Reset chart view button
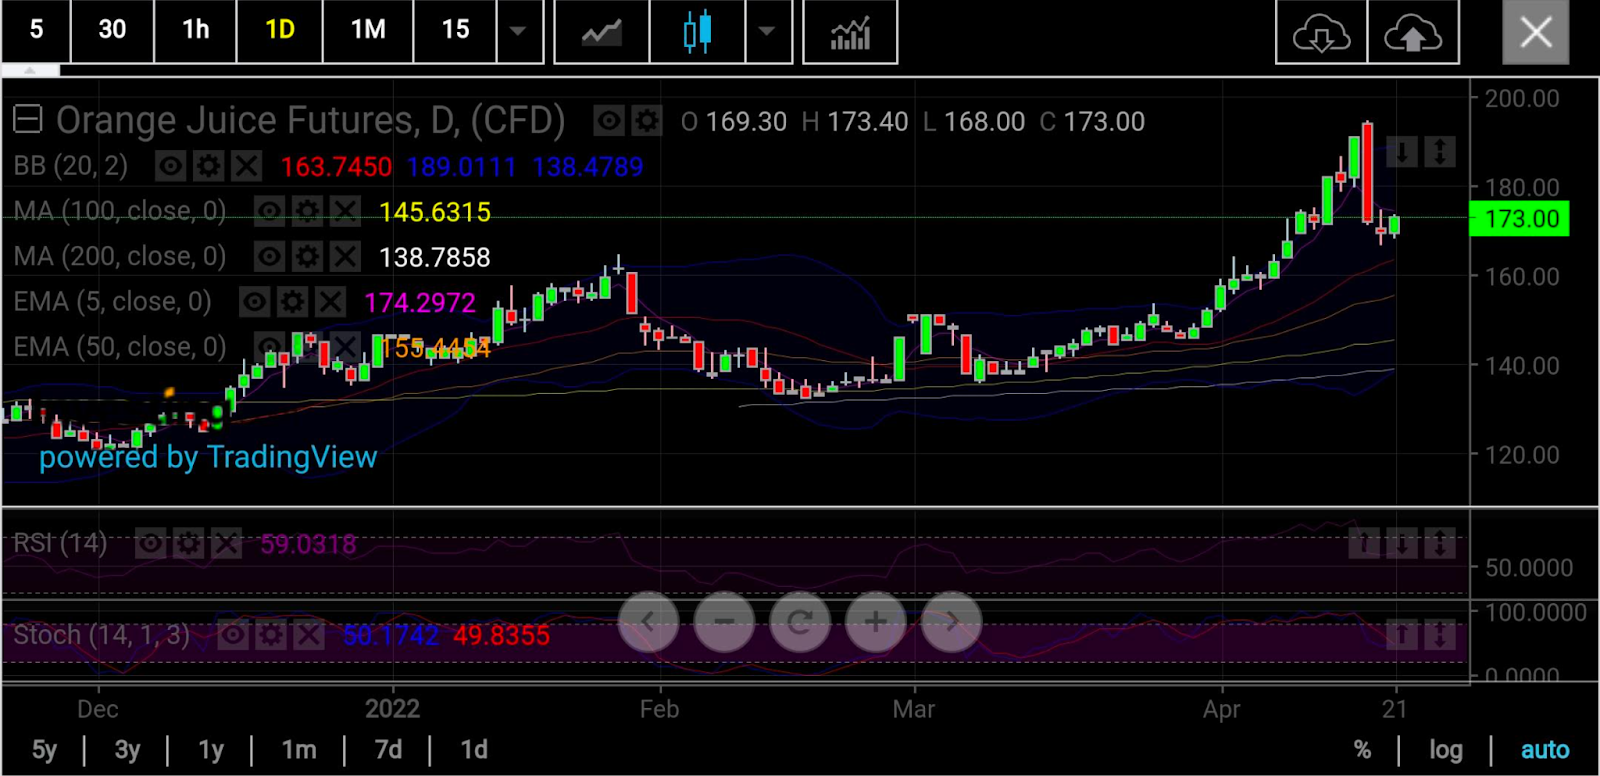Screen dimensions: 1600x776 coord(800,622)
